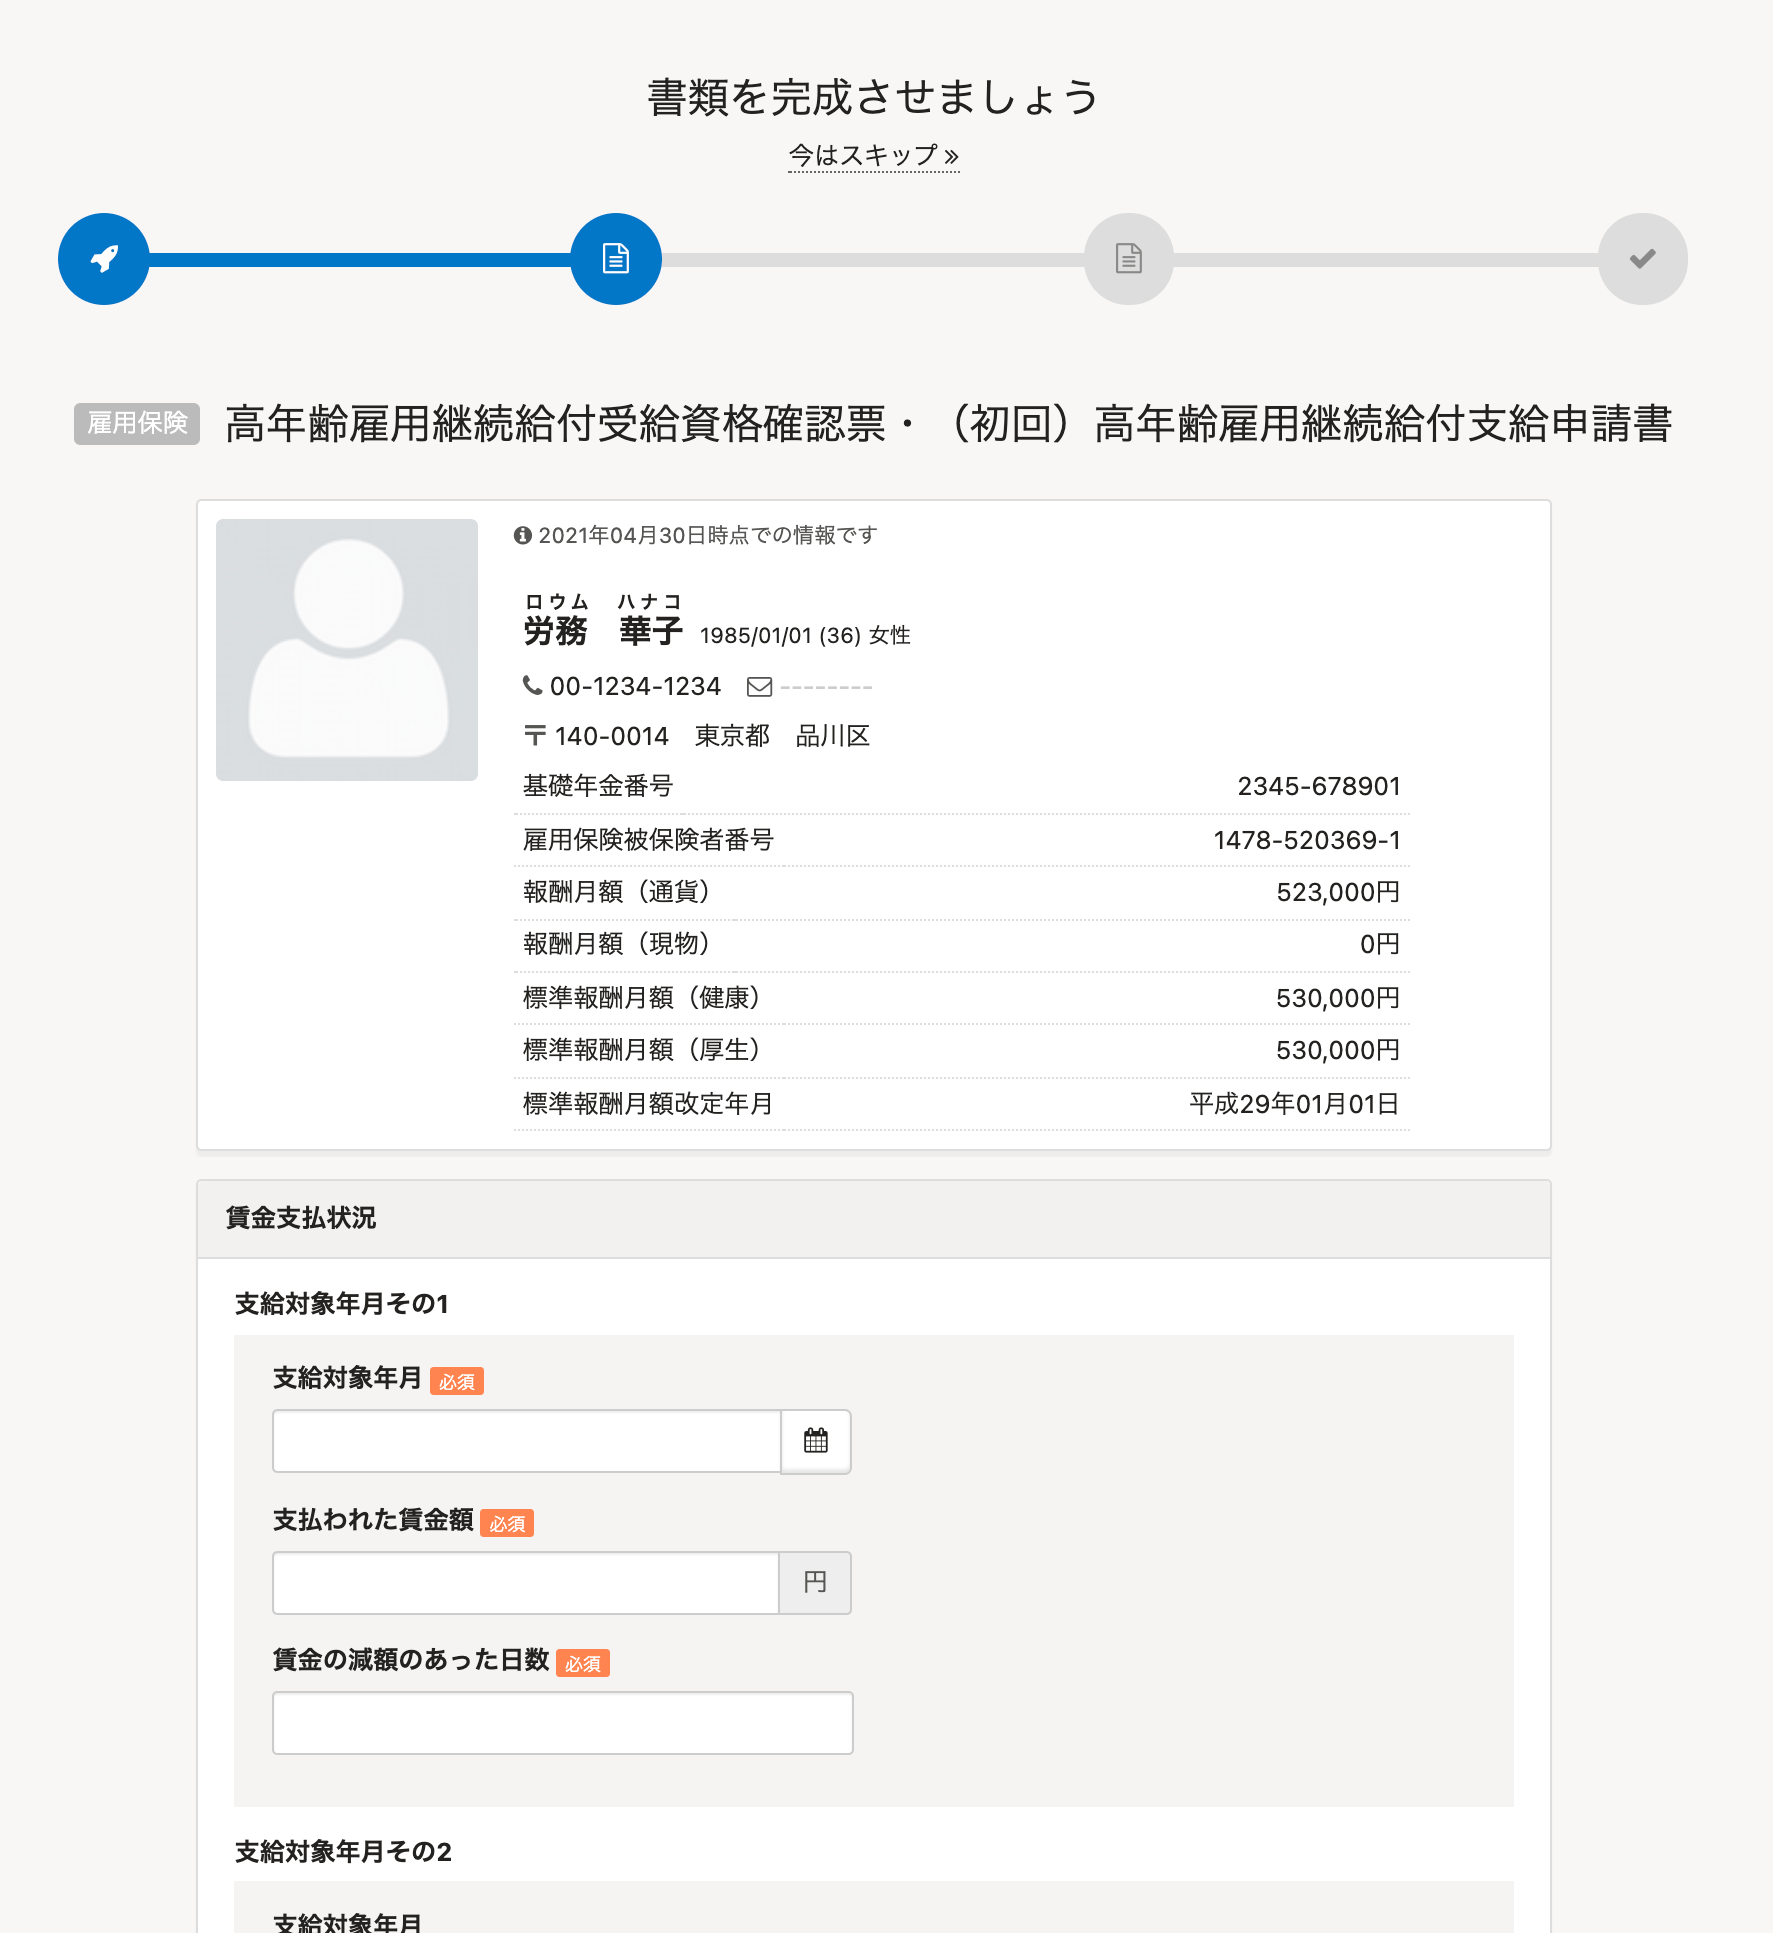This screenshot has height=1933, width=1773.
Task: Click the 賃金支払状況 section header
Action: point(874,1219)
